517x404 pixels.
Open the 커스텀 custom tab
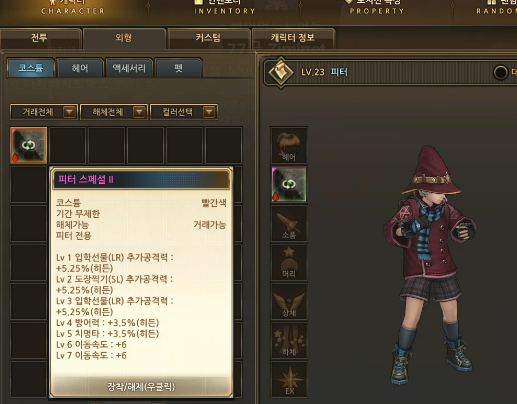209,38
